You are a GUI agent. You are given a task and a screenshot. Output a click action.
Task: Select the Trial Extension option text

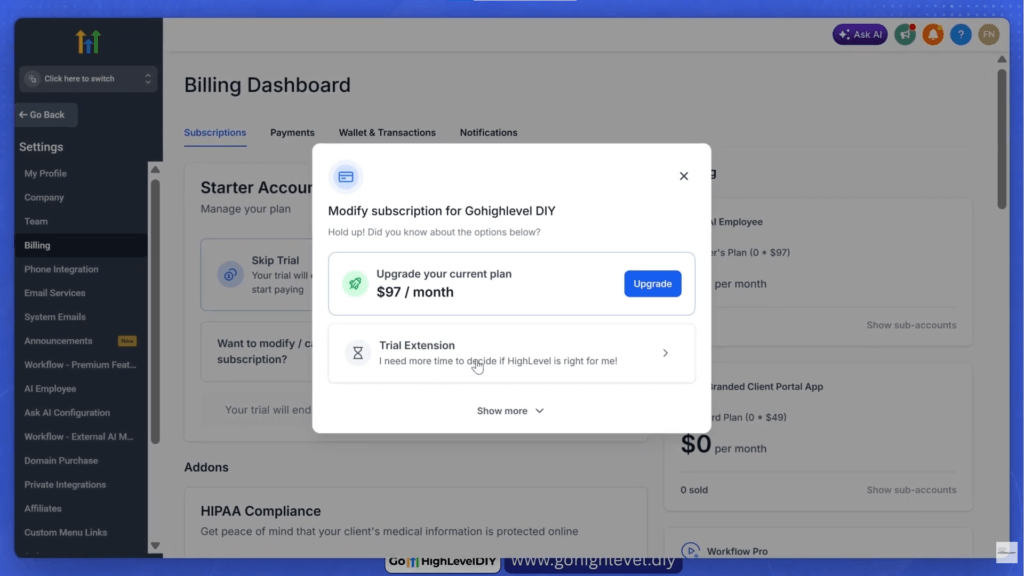(x=417, y=345)
